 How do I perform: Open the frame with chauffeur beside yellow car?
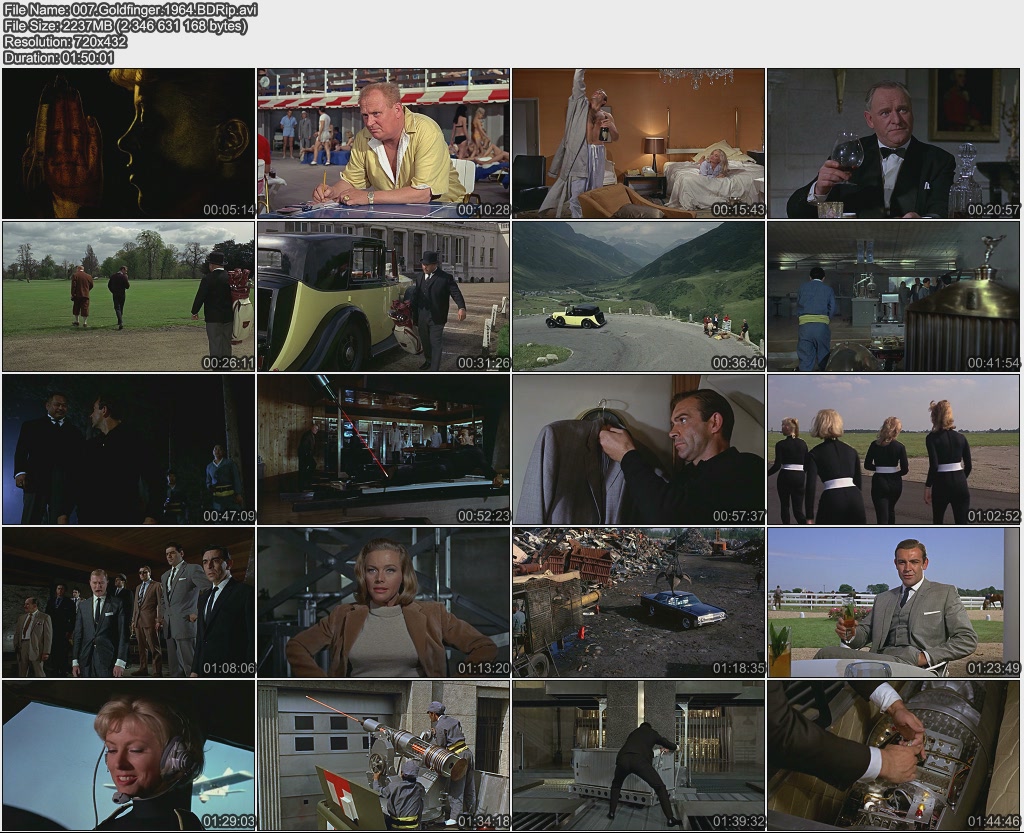(x=384, y=296)
